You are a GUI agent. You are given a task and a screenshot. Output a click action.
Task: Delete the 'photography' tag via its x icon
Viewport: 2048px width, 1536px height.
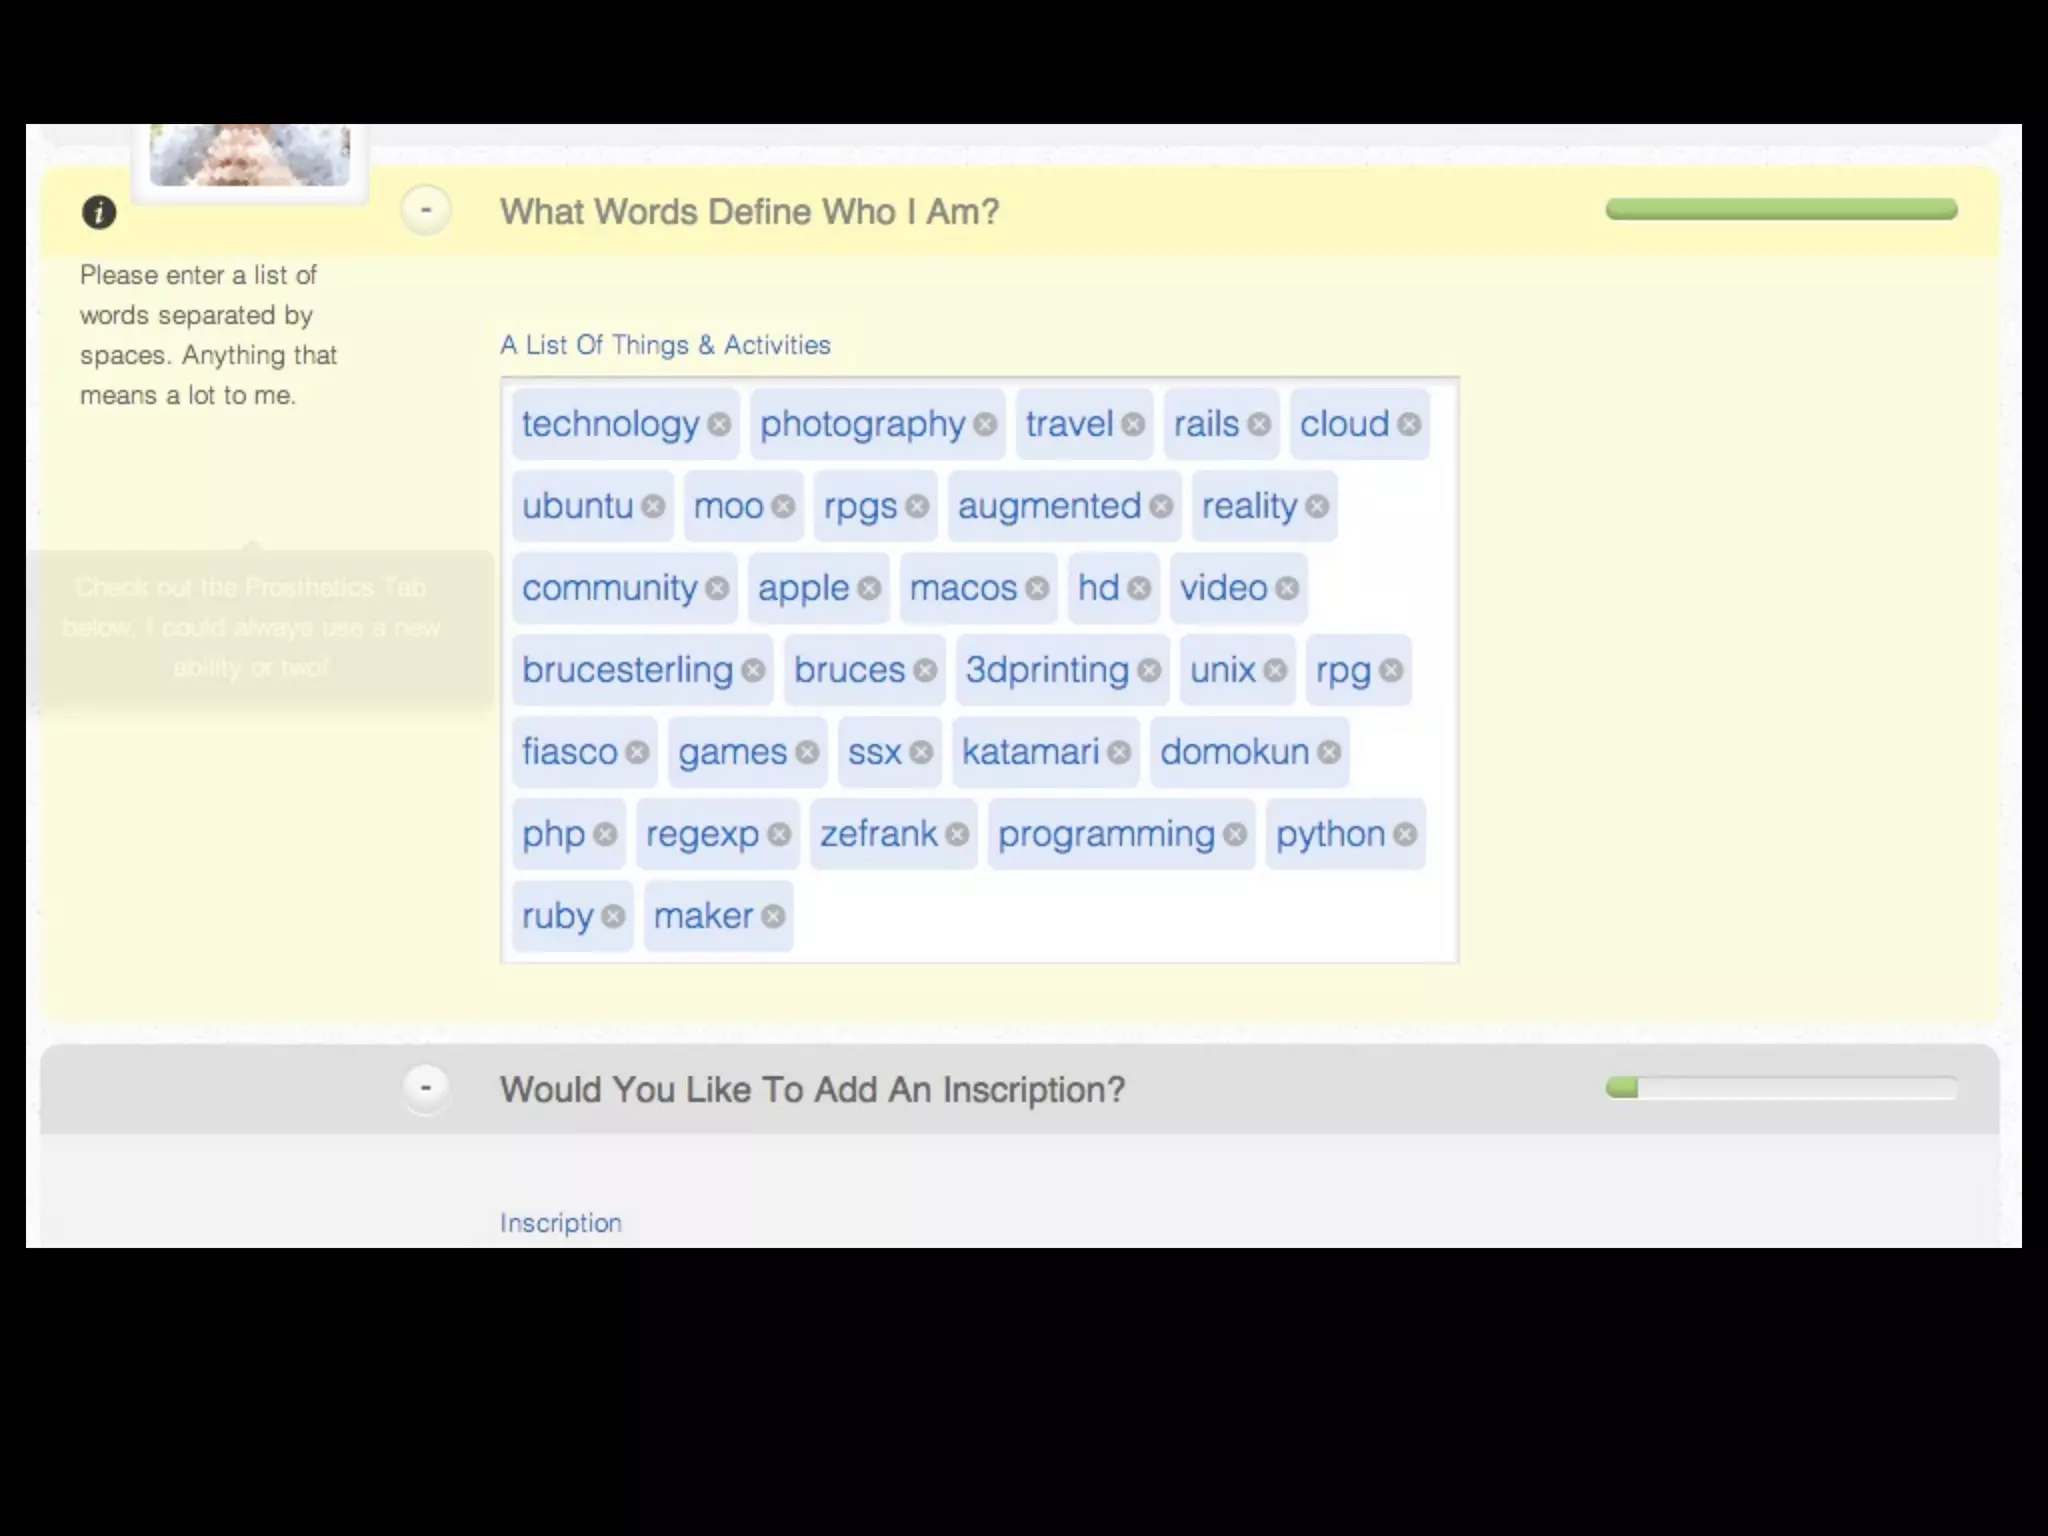985,424
